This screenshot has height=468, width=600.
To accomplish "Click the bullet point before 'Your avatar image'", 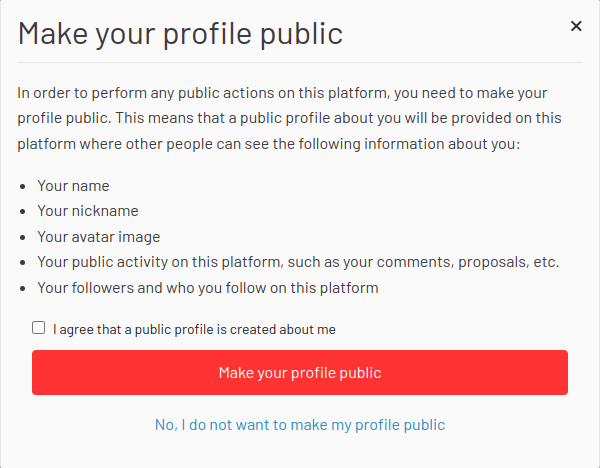I will tap(23, 238).
